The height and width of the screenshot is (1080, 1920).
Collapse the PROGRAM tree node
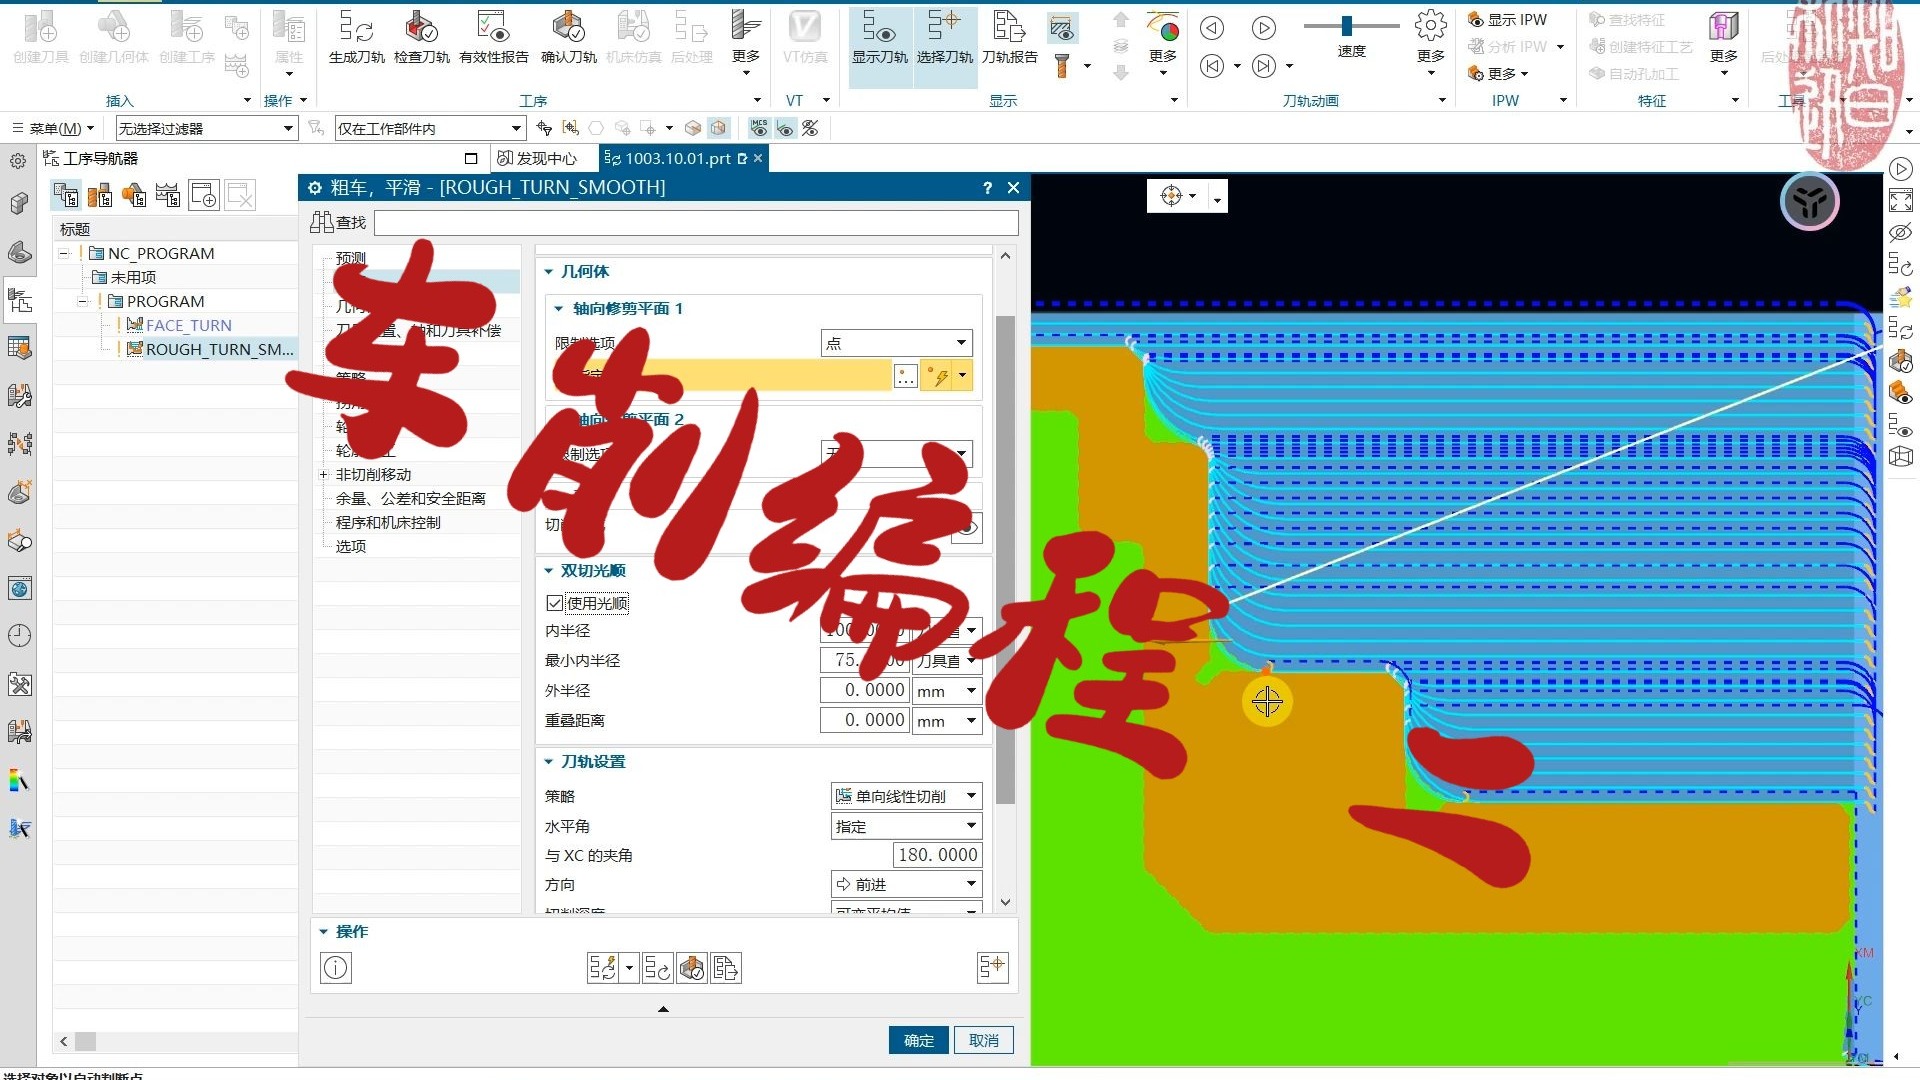[84, 301]
